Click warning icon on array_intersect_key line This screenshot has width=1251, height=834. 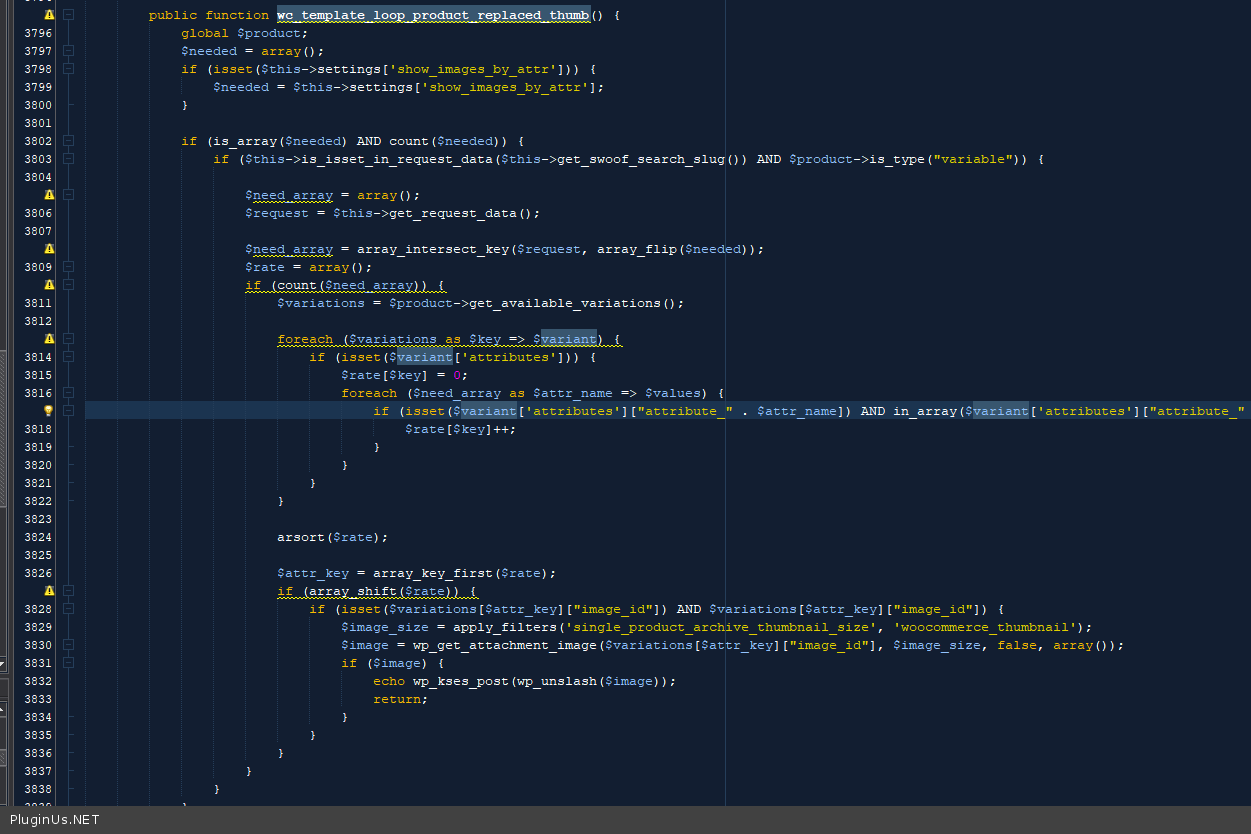pyautogui.click(x=49, y=249)
